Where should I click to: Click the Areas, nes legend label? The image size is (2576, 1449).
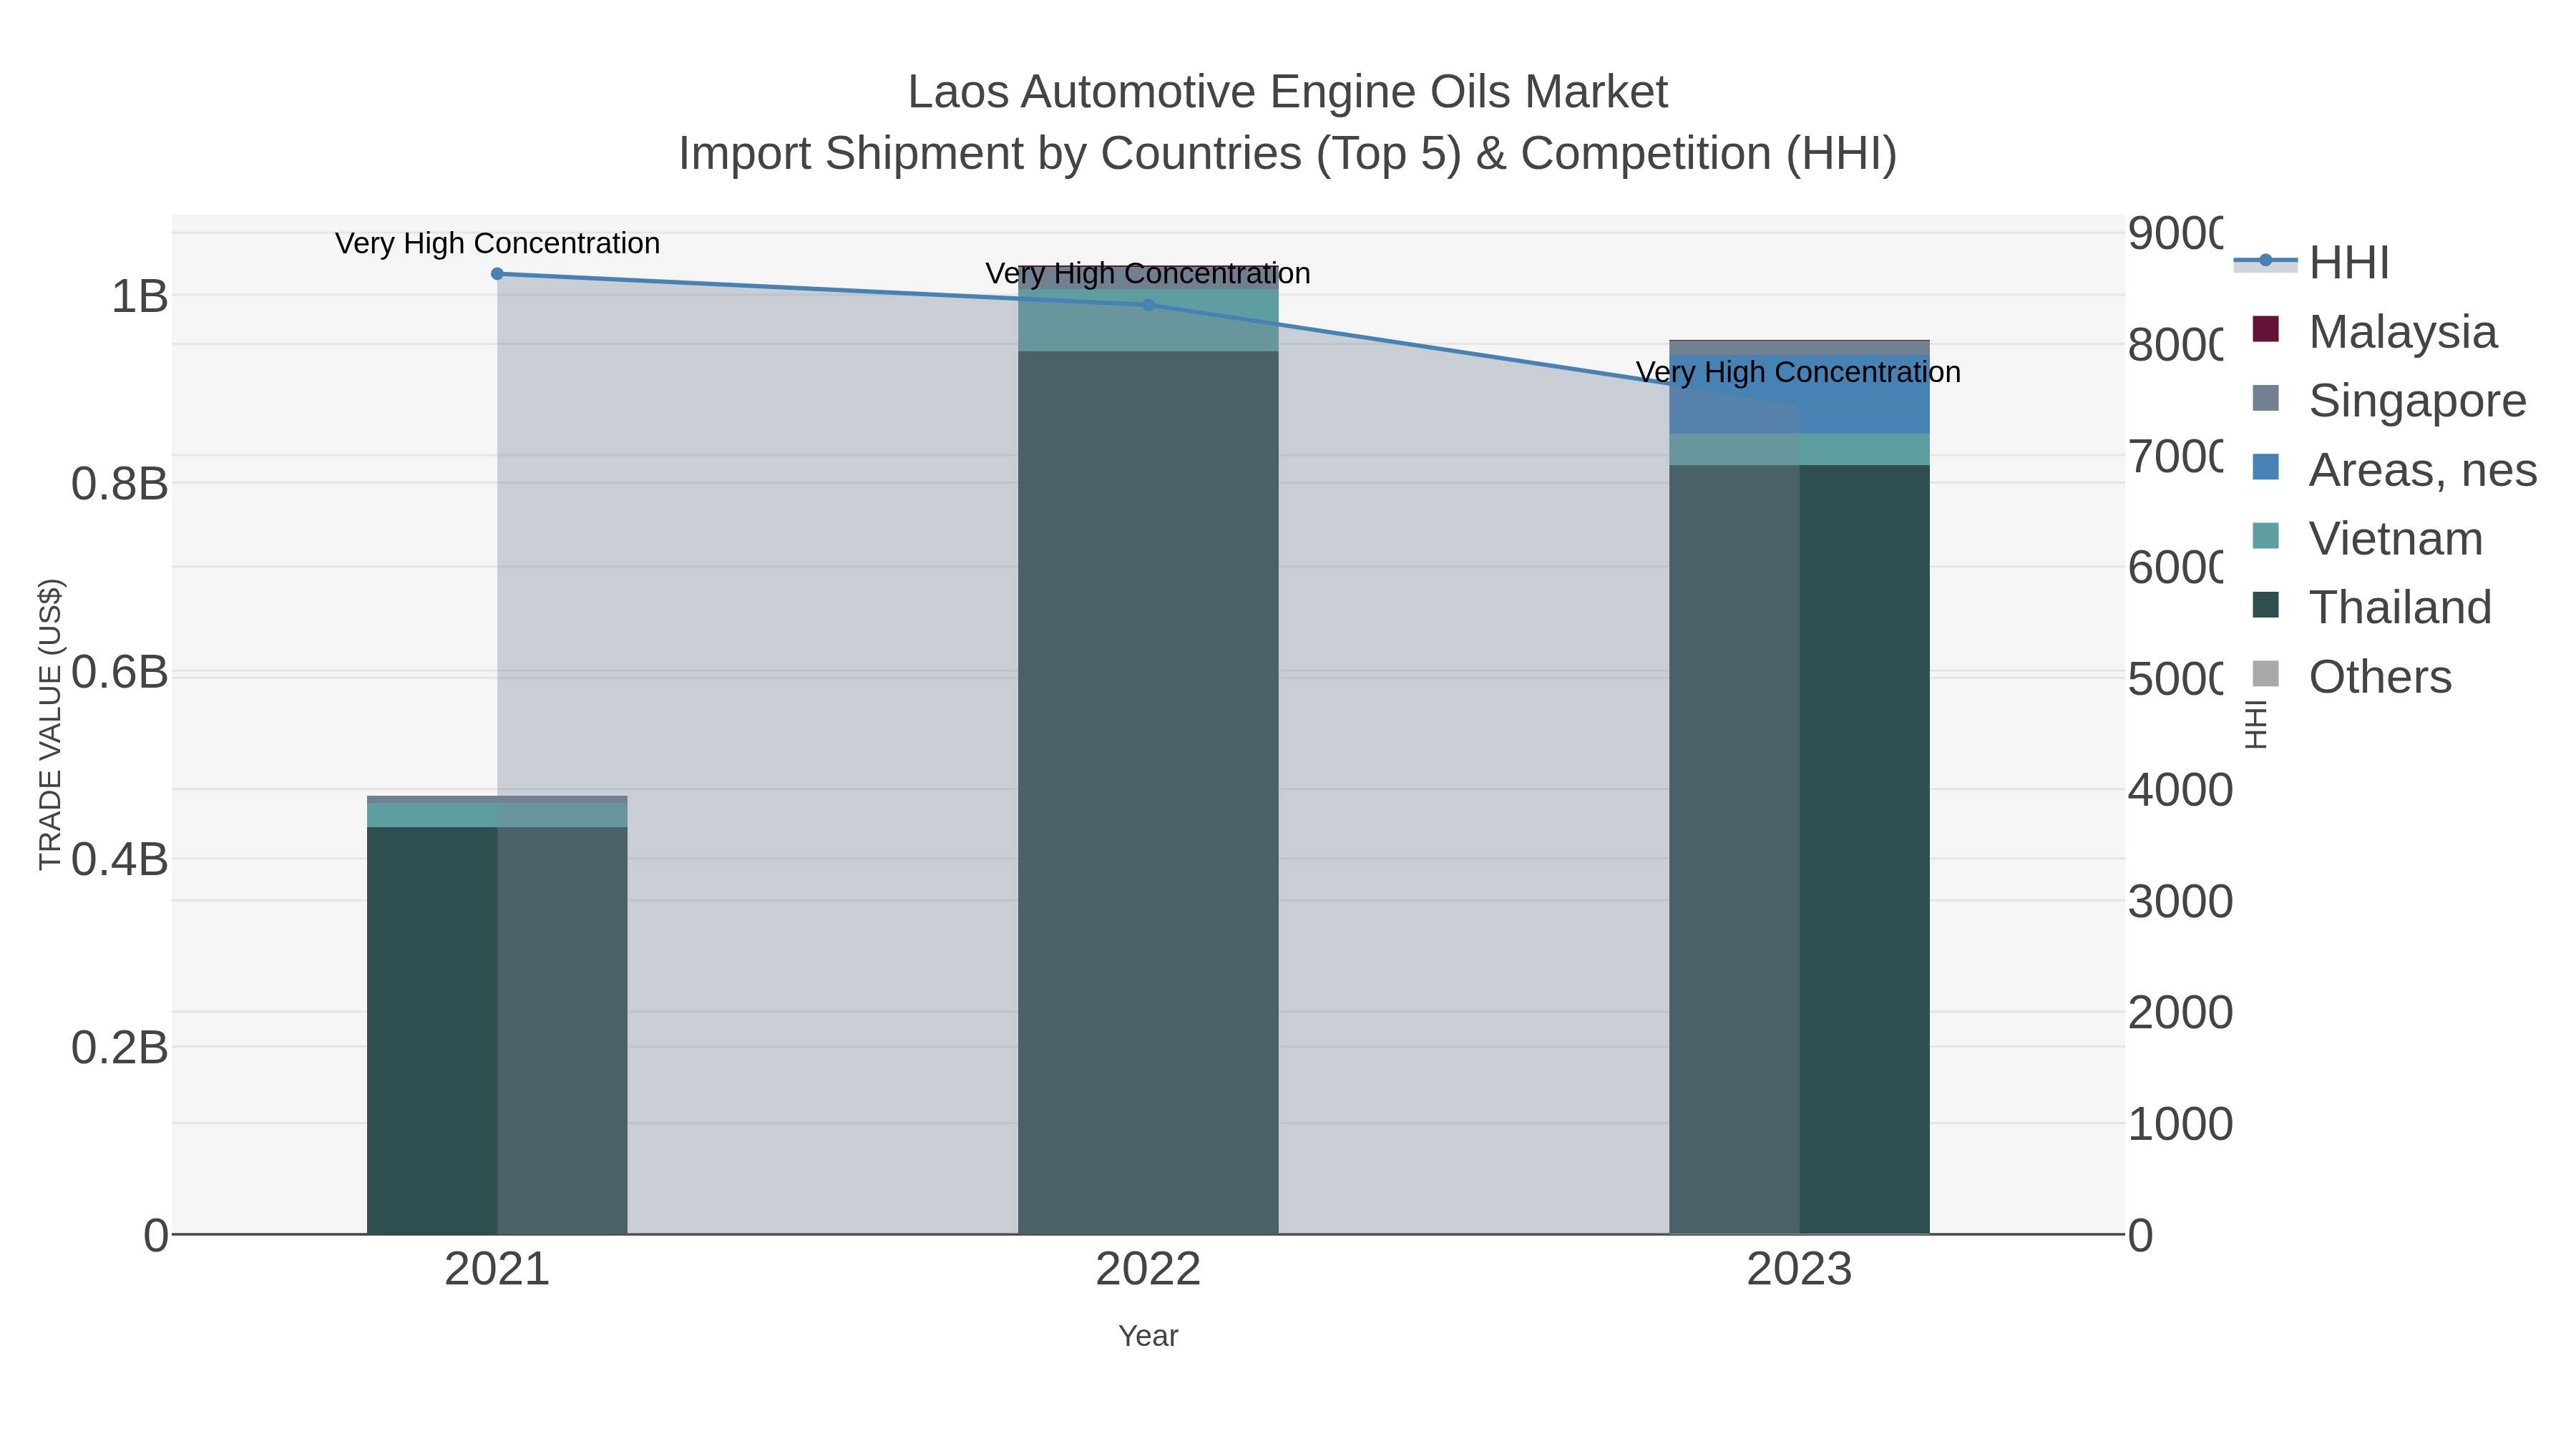click(2422, 470)
